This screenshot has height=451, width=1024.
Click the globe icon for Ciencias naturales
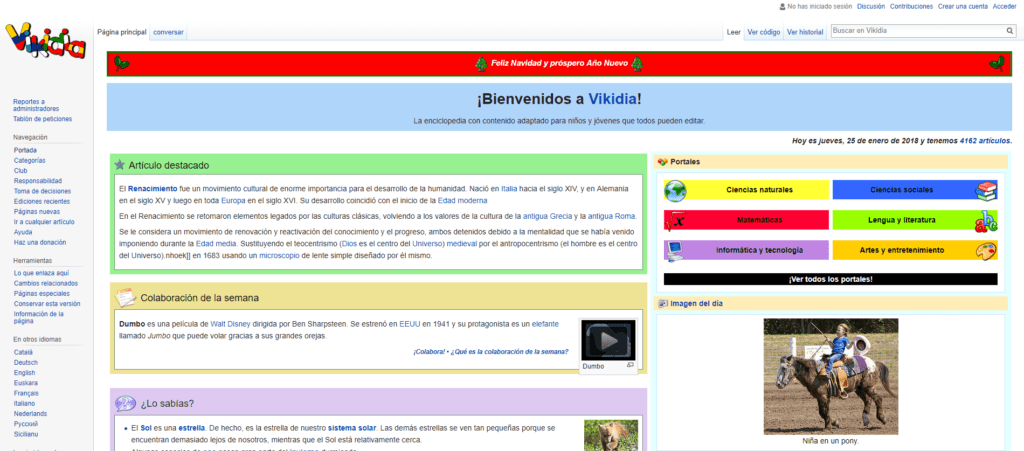[675, 191]
